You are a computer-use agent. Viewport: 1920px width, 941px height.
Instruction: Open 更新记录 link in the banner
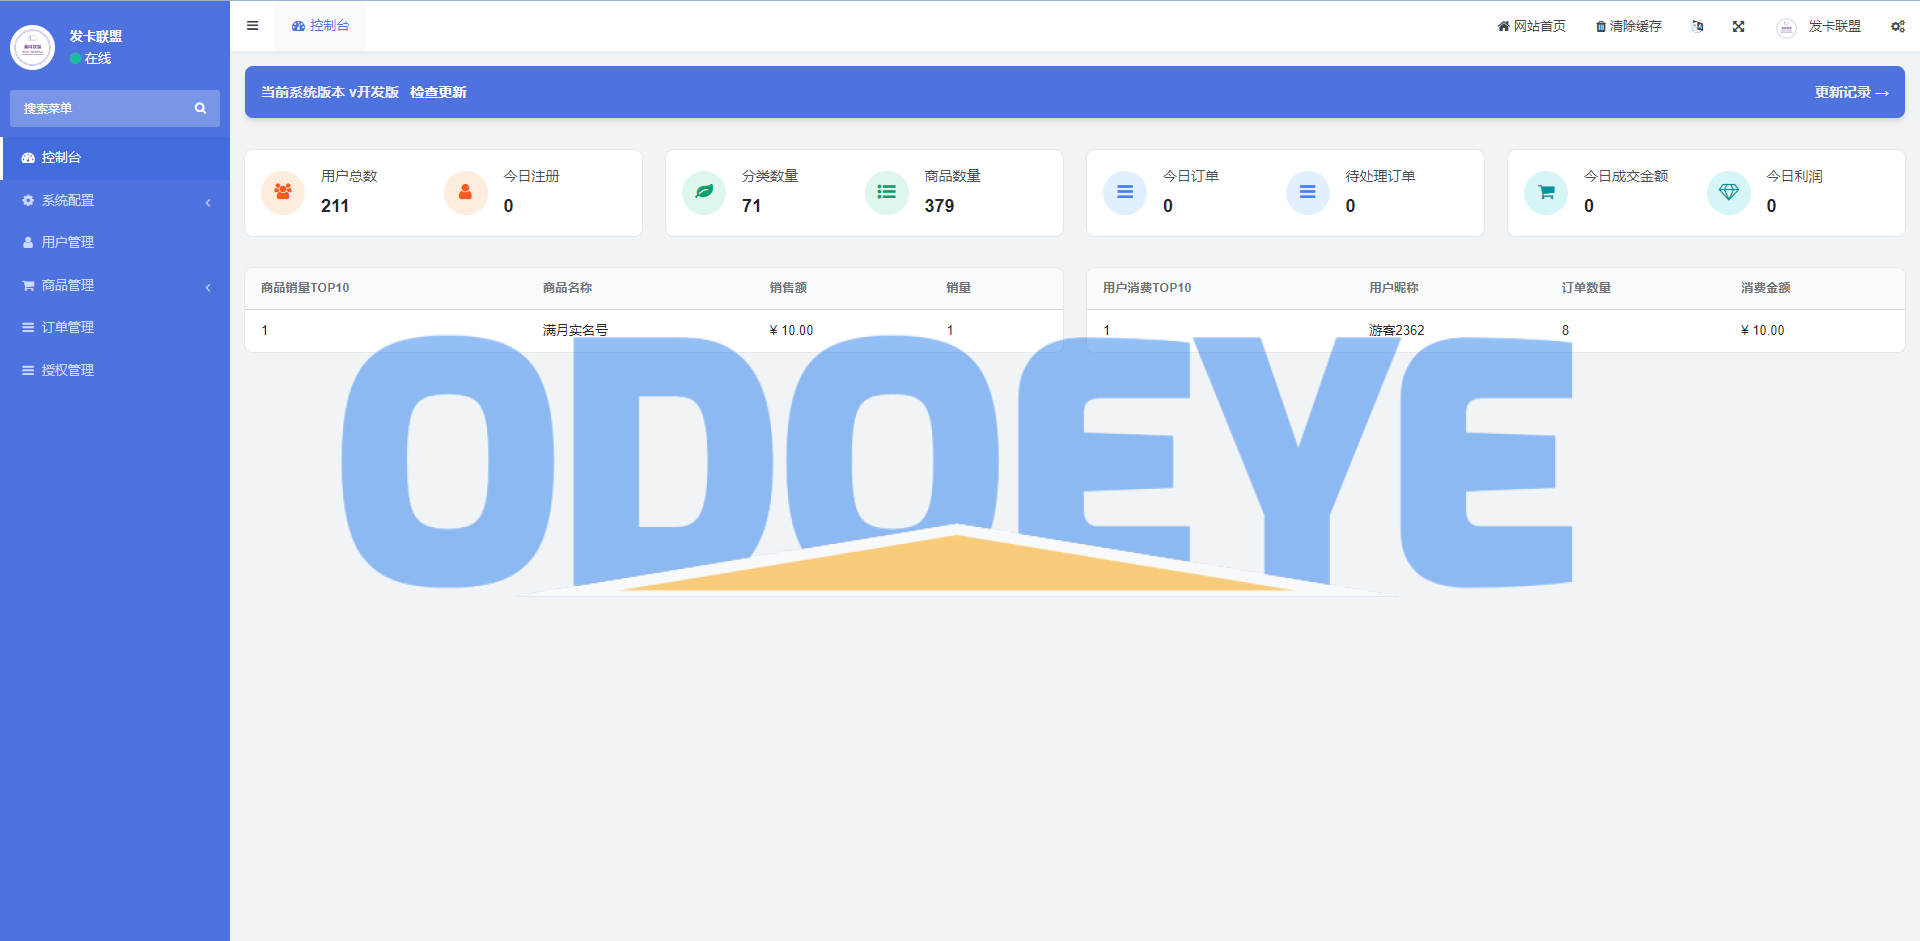tap(1851, 92)
